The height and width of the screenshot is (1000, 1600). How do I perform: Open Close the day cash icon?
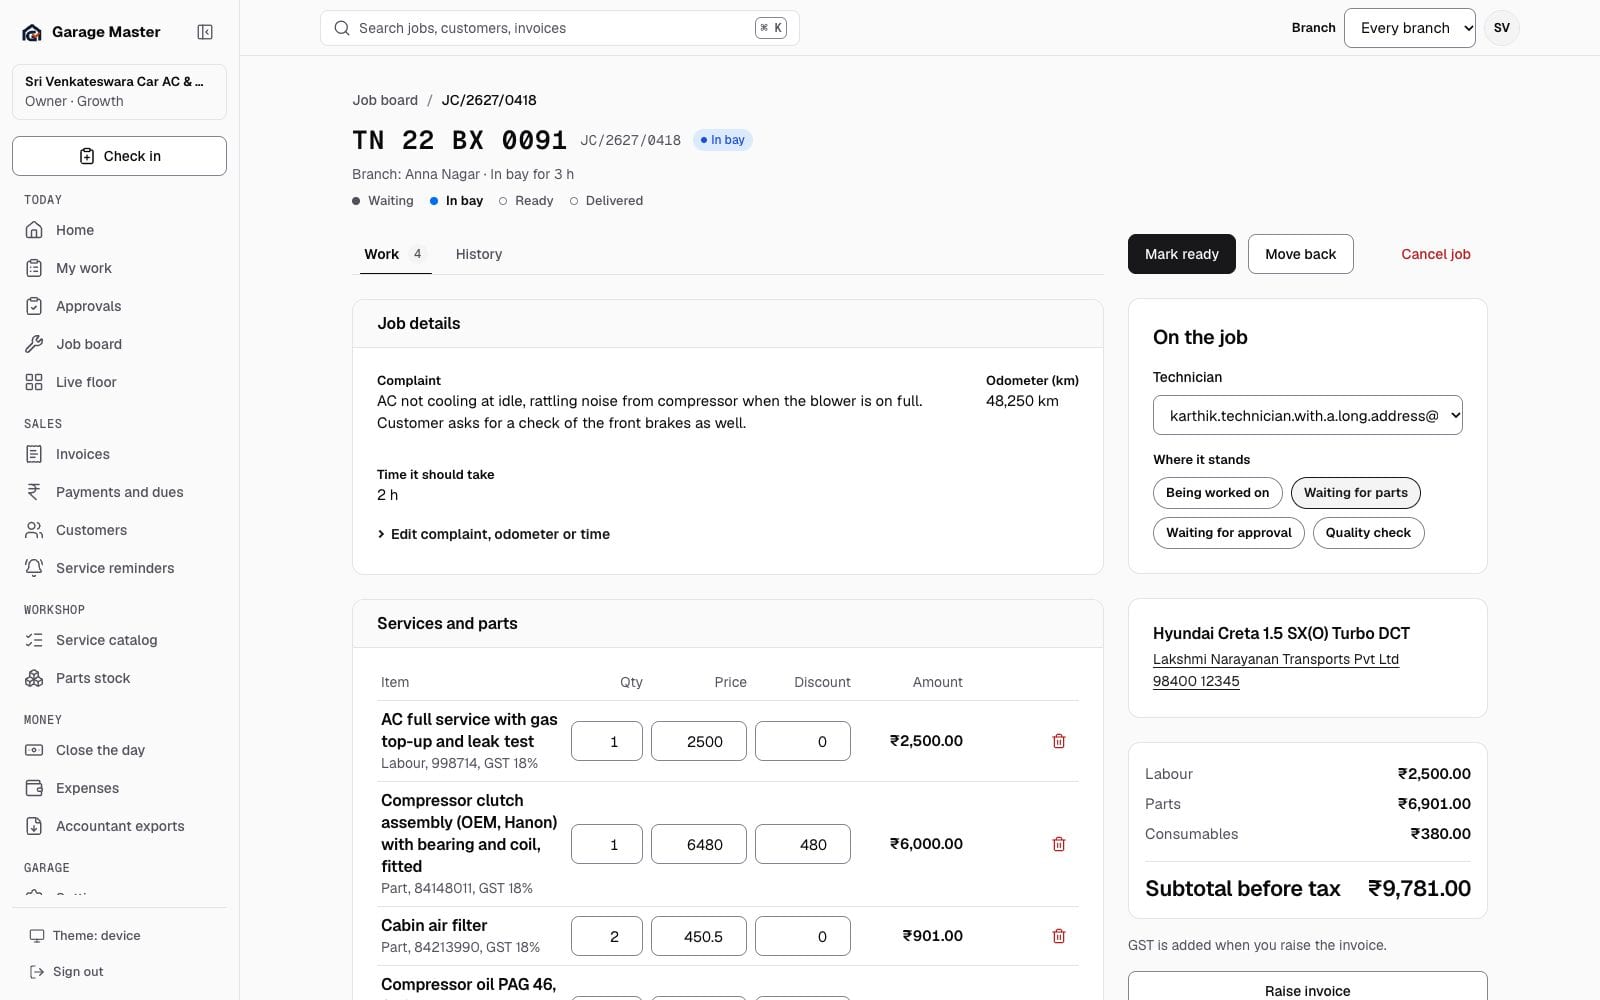click(x=34, y=750)
